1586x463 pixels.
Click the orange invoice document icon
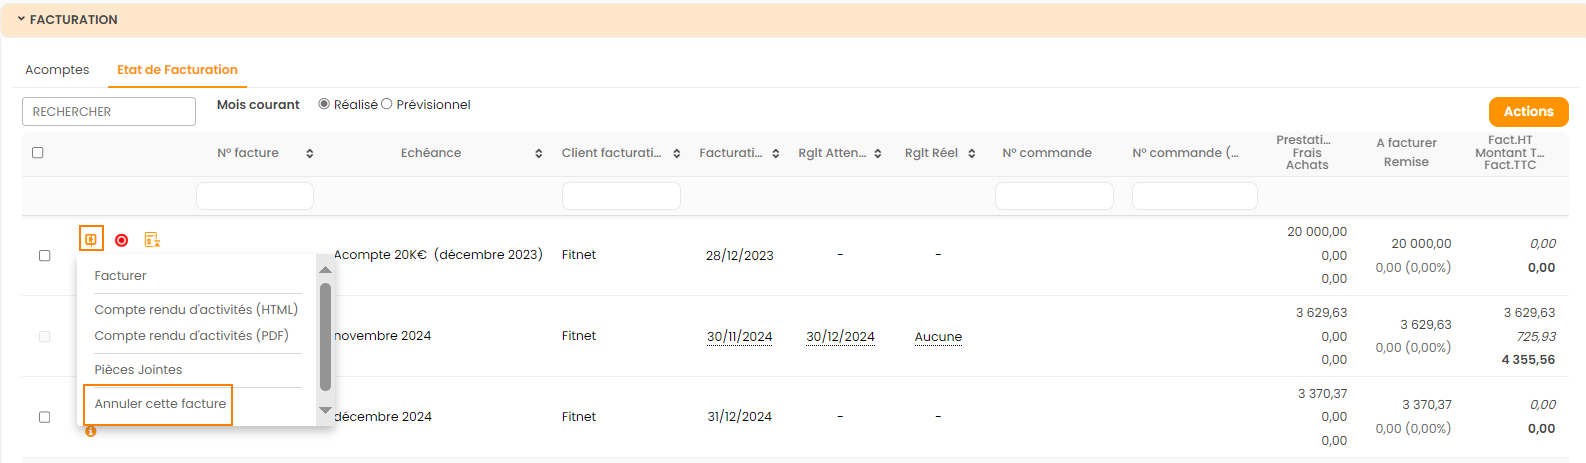[x=152, y=240]
